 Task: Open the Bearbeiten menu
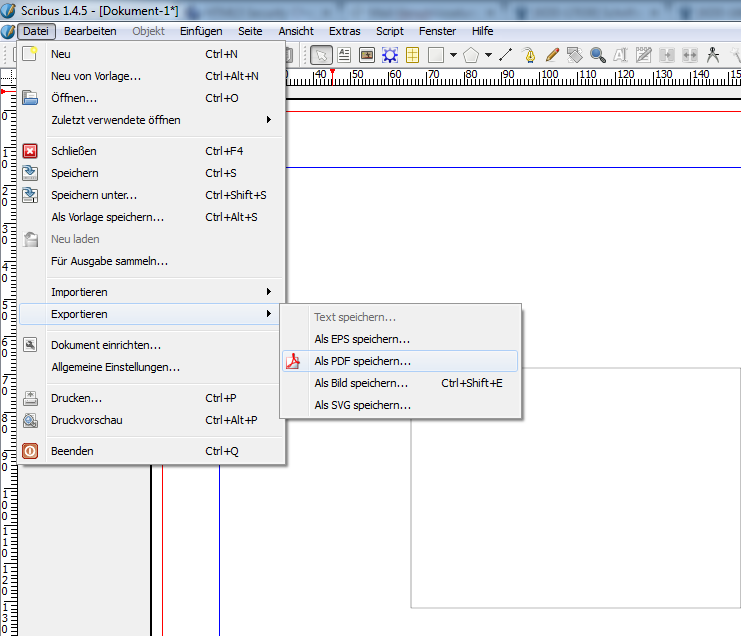tap(90, 31)
